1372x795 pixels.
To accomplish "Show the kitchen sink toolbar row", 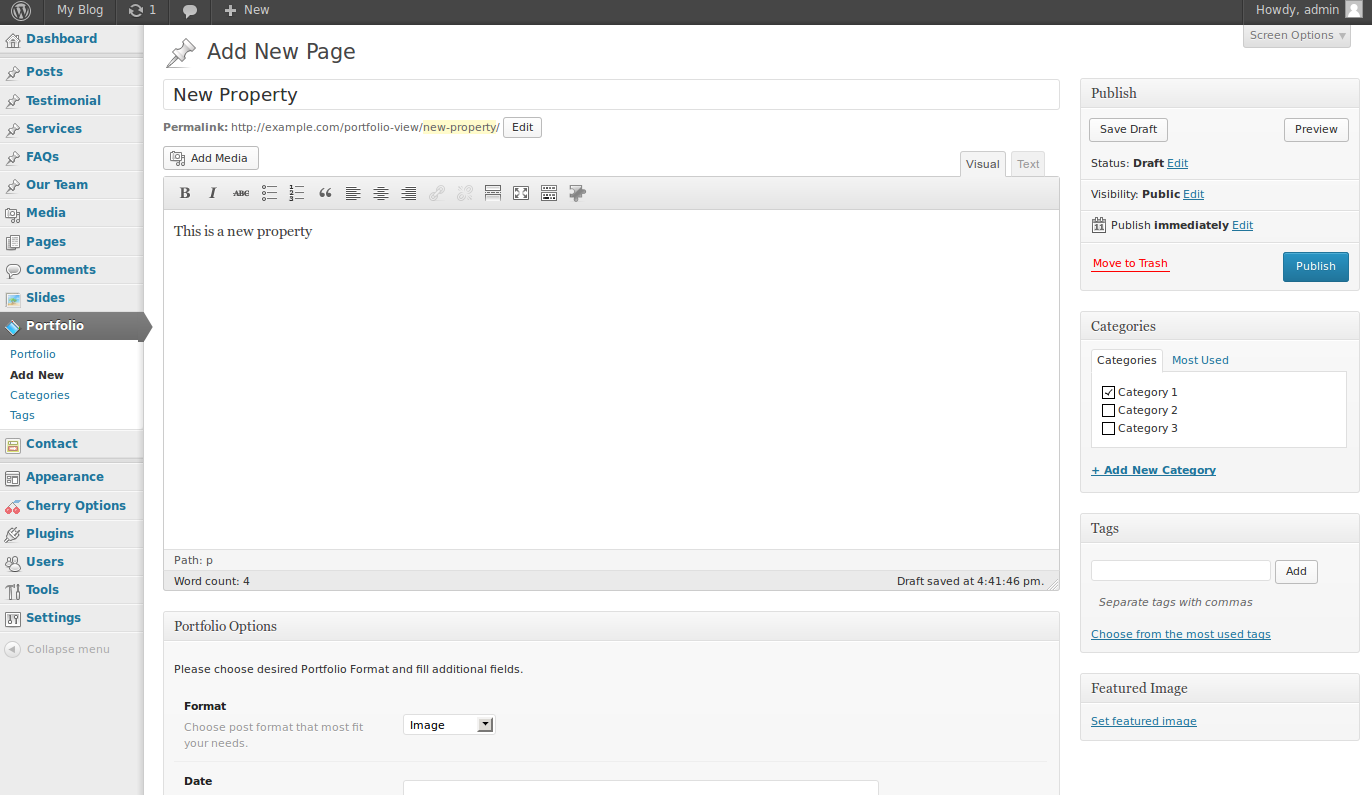I will (x=549, y=193).
